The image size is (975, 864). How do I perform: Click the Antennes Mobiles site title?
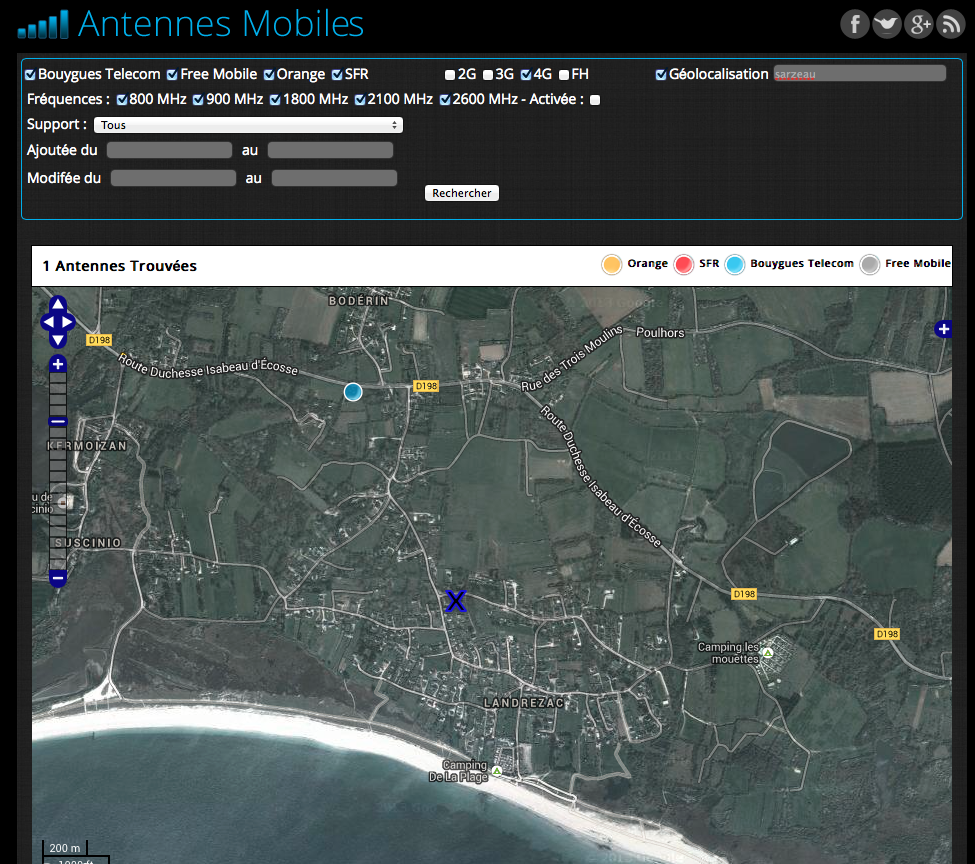220,24
